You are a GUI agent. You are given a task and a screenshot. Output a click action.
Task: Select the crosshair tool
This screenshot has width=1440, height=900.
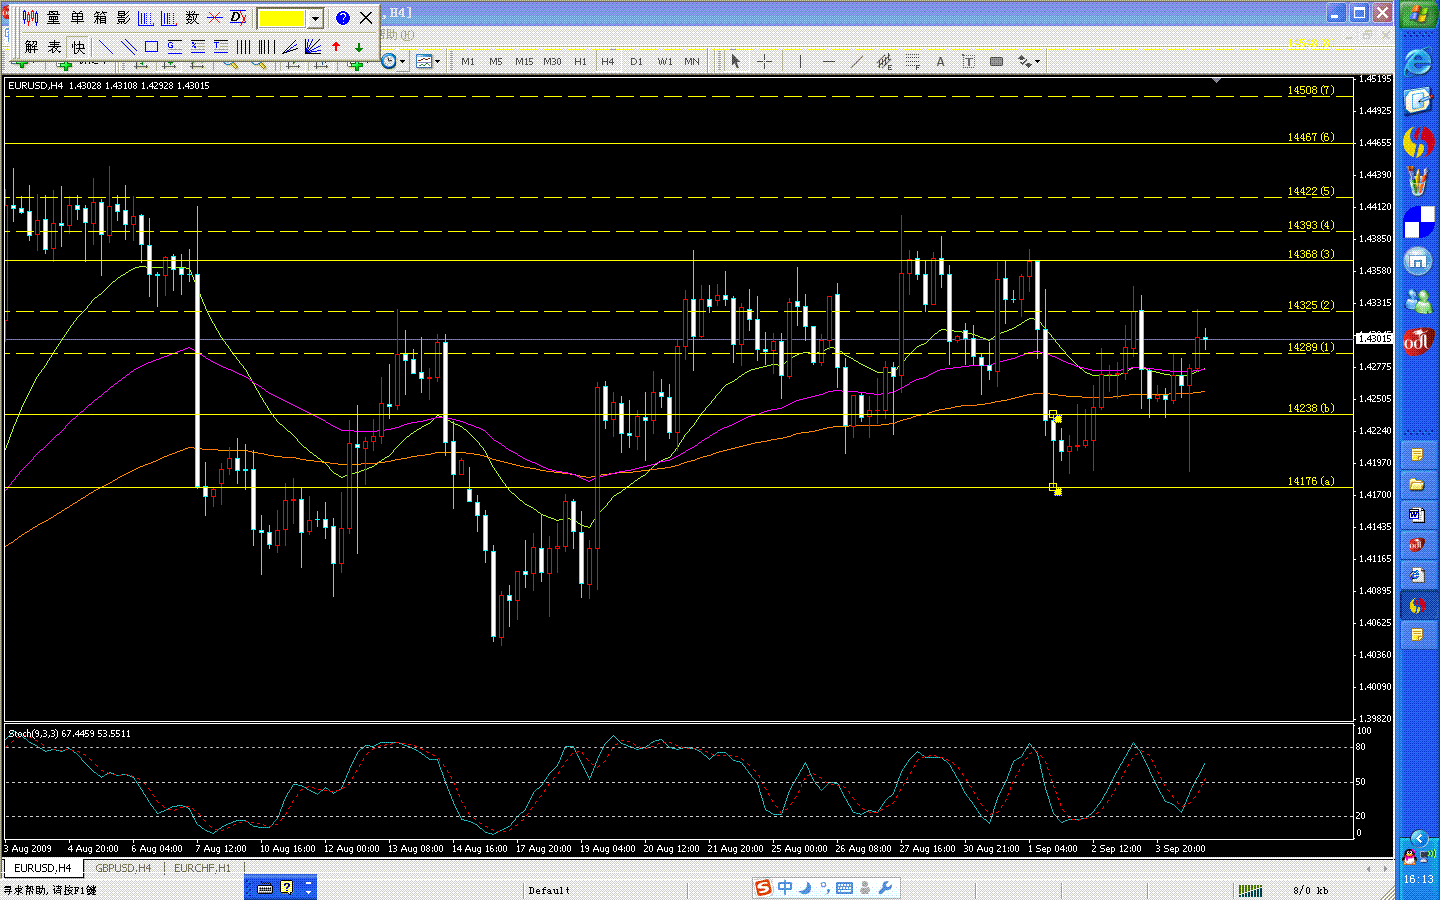pos(764,62)
